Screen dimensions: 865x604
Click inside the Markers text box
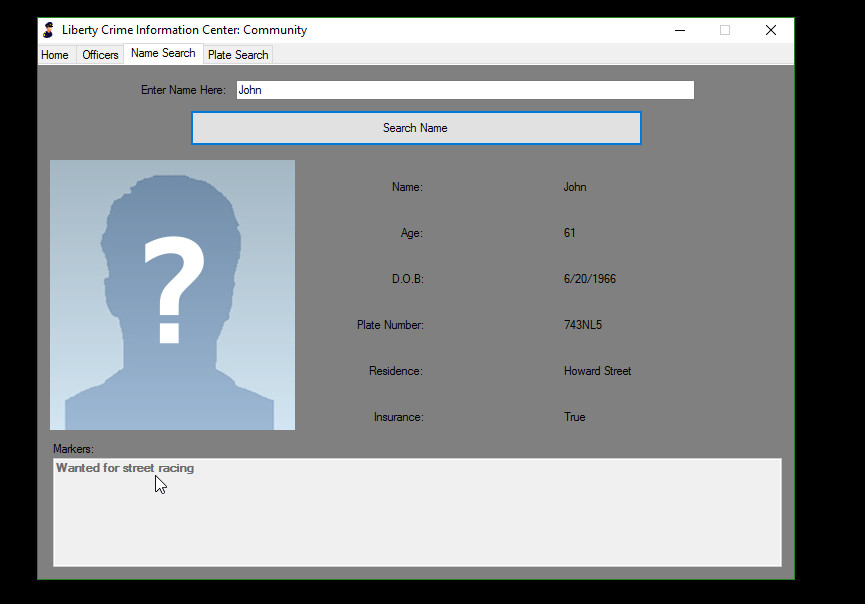pyautogui.click(x=416, y=520)
